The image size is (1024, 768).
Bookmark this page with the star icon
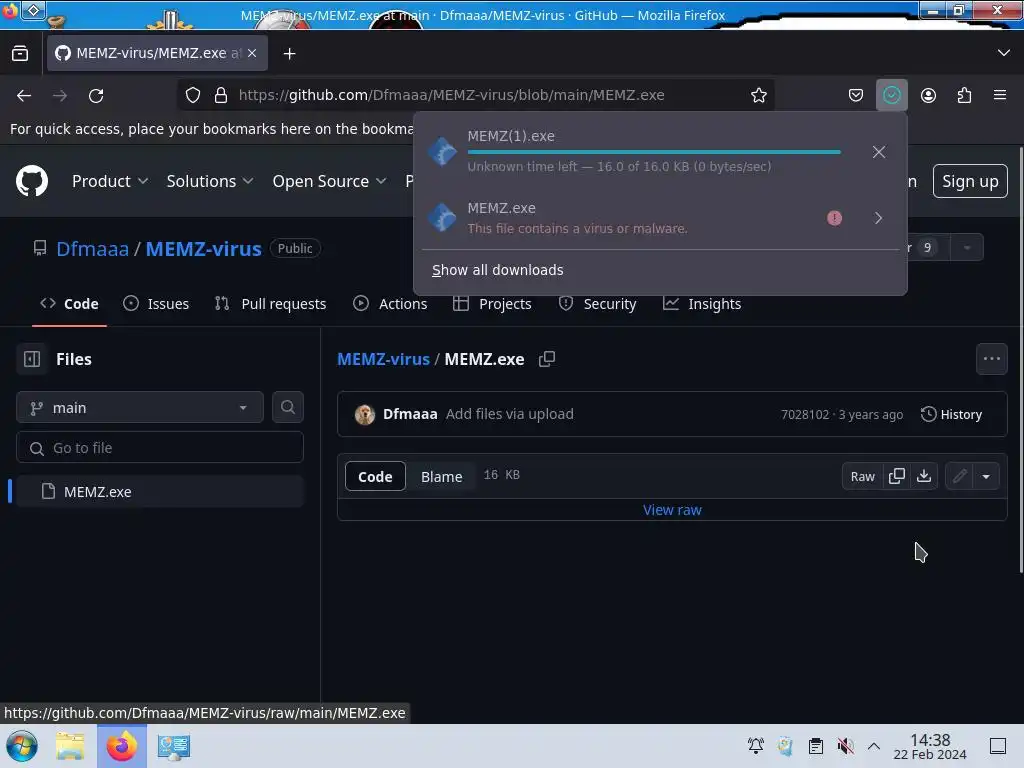[758, 95]
